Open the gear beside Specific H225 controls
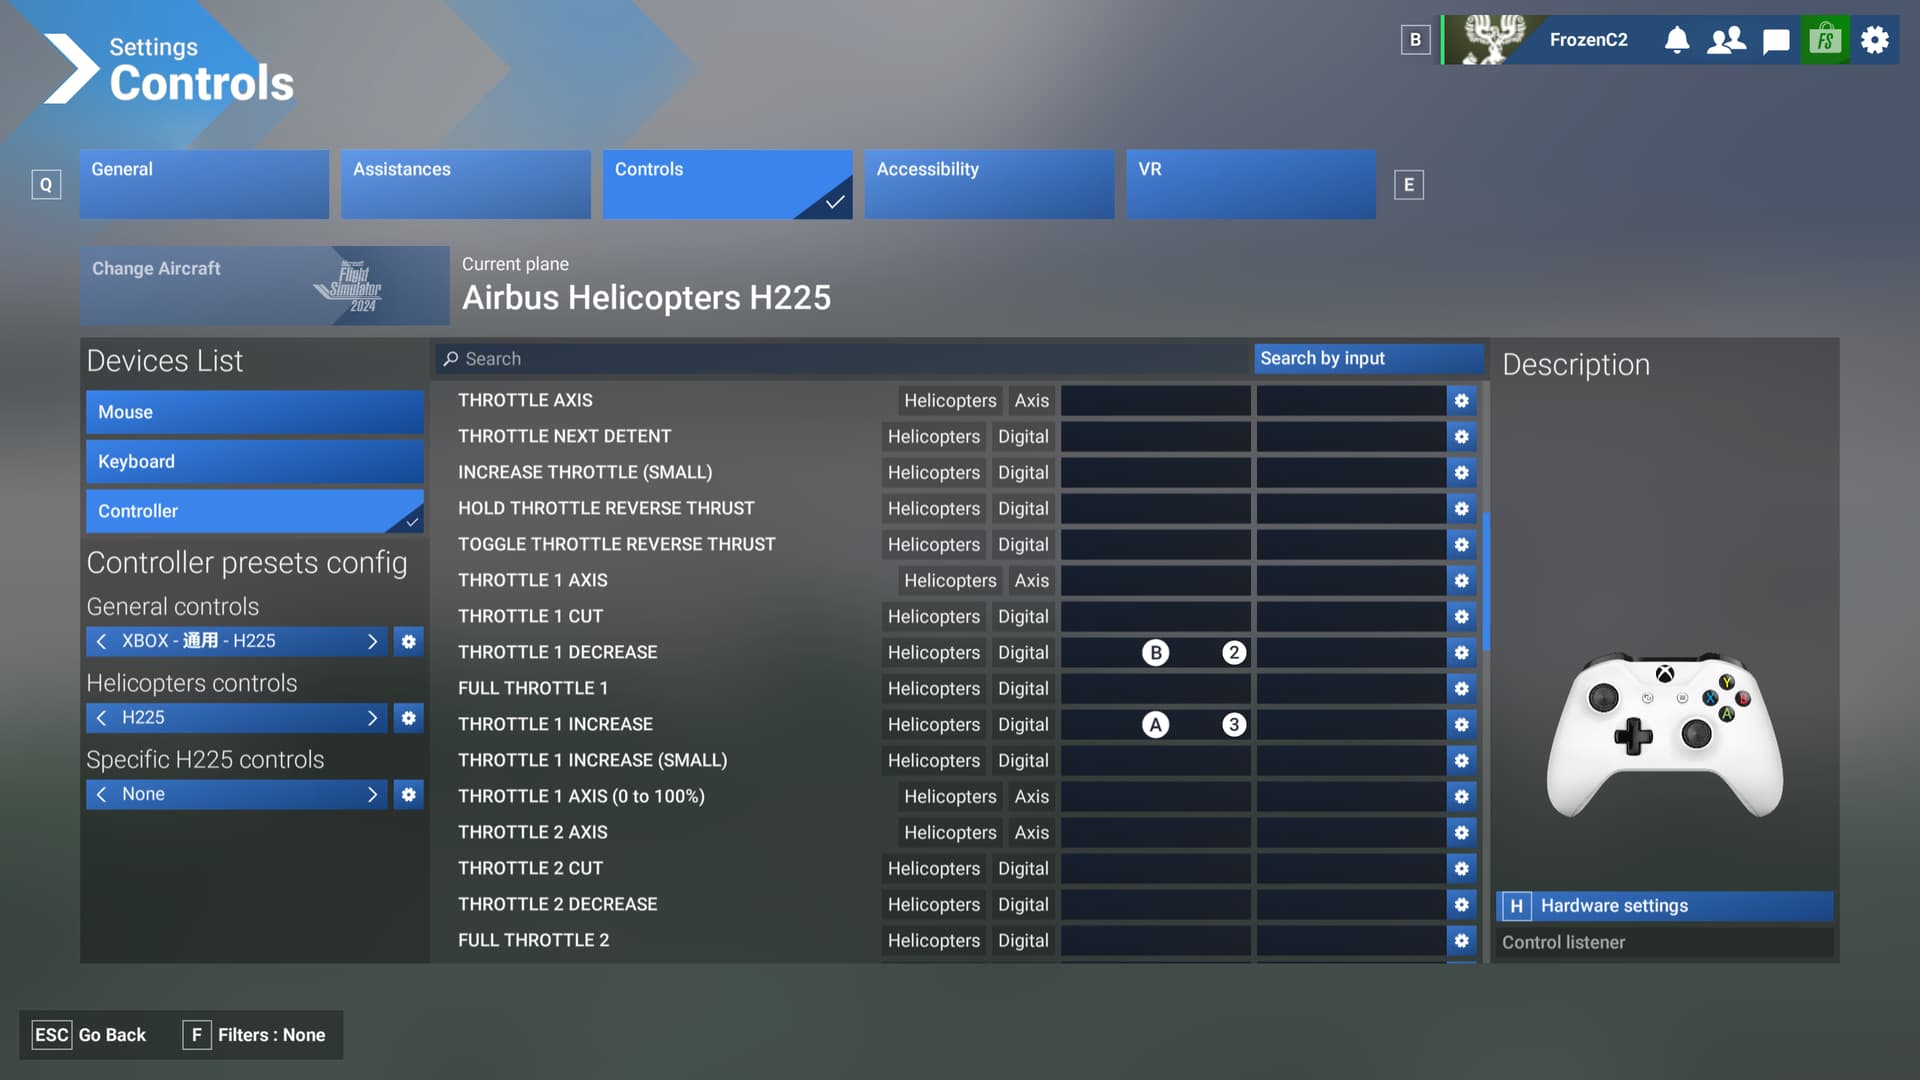Image resolution: width=1920 pixels, height=1080 pixels. [x=407, y=794]
